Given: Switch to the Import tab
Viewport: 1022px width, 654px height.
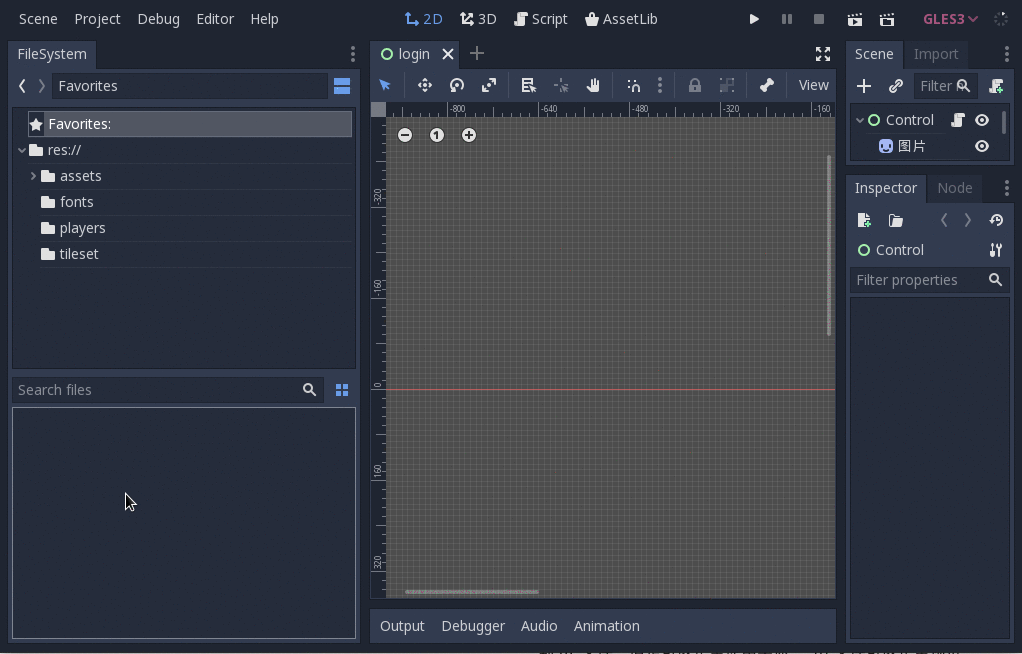Looking at the screenshot, I should pyautogui.click(x=936, y=54).
